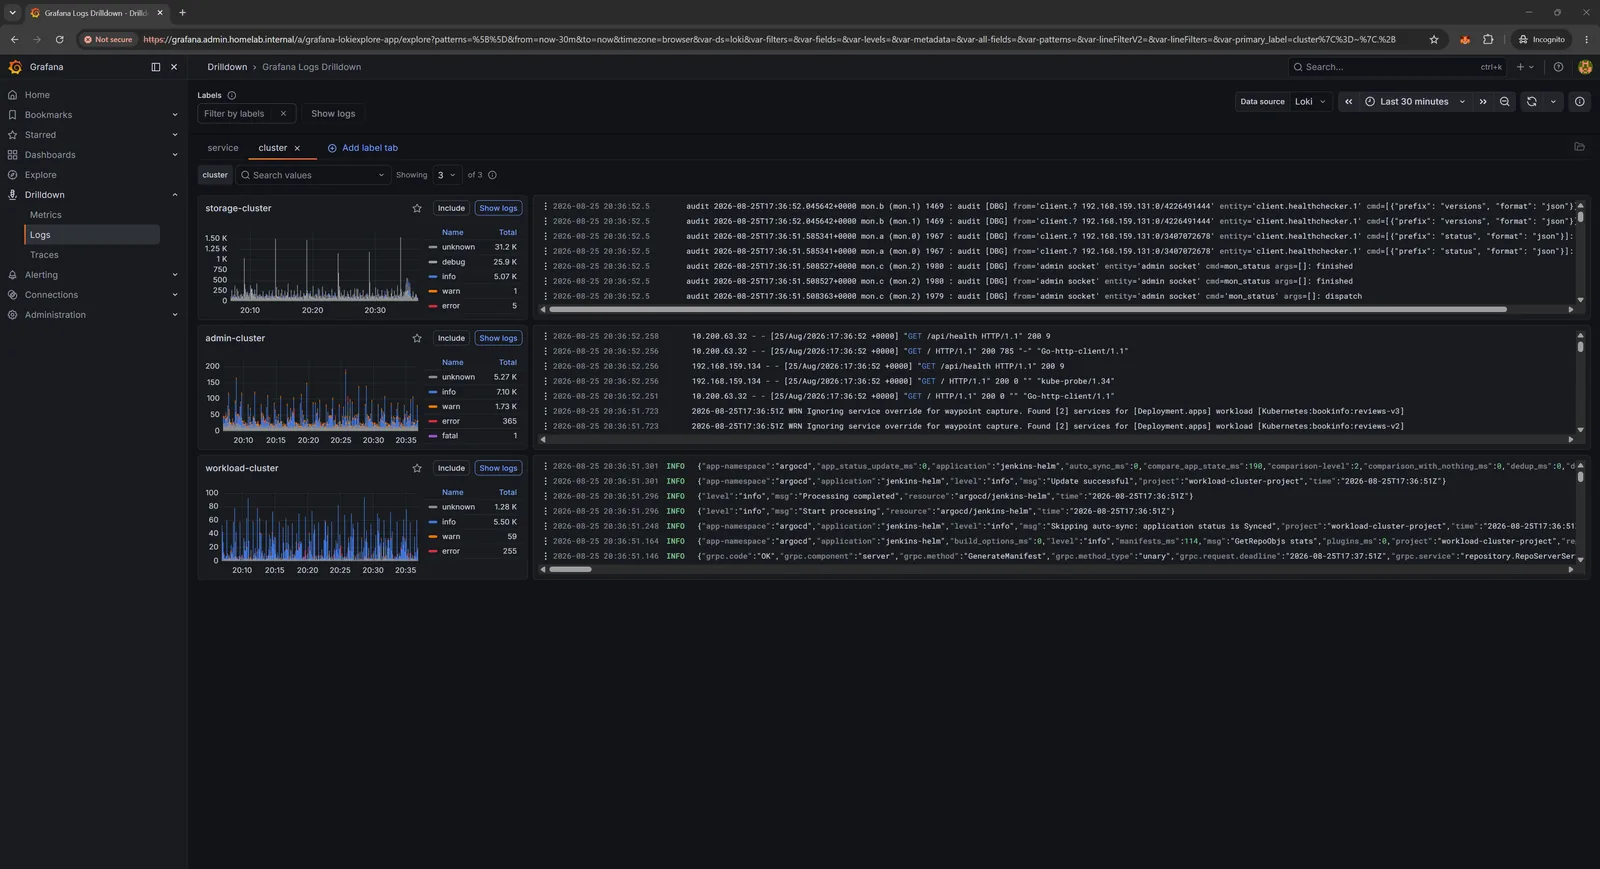Toggle Include for workload-cluster
The height and width of the screenshot is (869, 1600).
coord(451,468)
